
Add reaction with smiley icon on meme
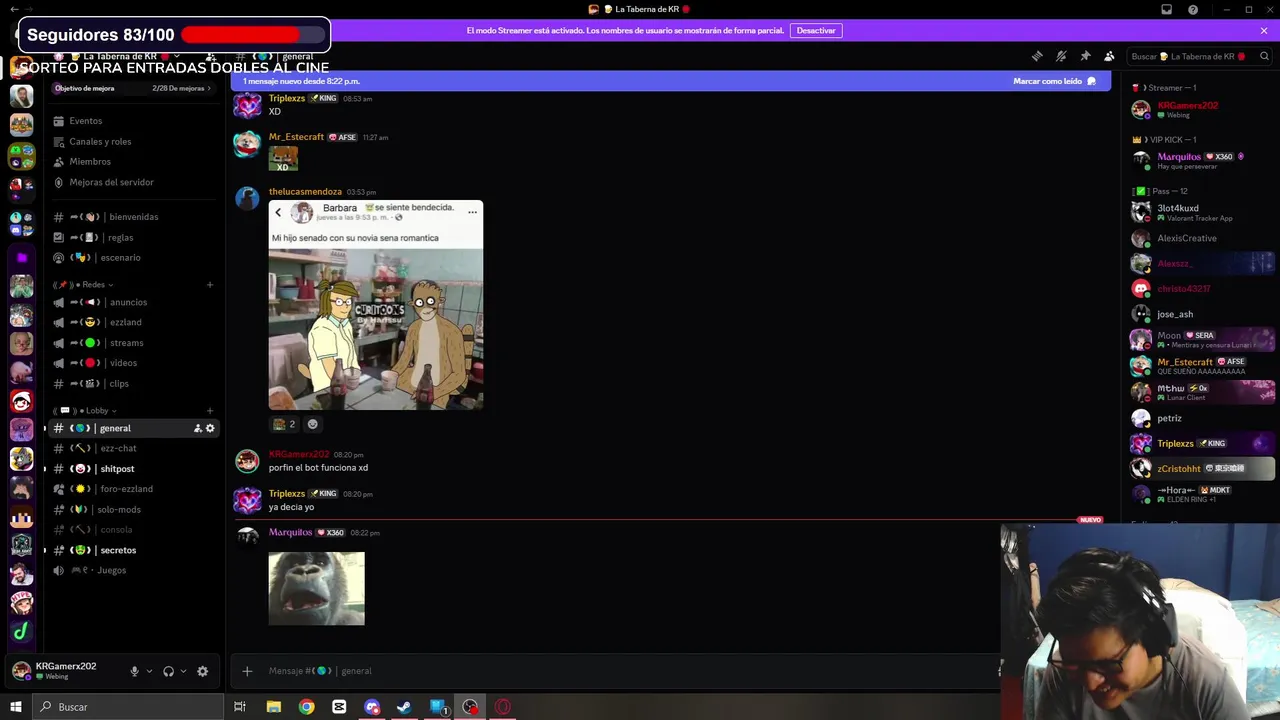pyautogui.click(x=312, y=424)
